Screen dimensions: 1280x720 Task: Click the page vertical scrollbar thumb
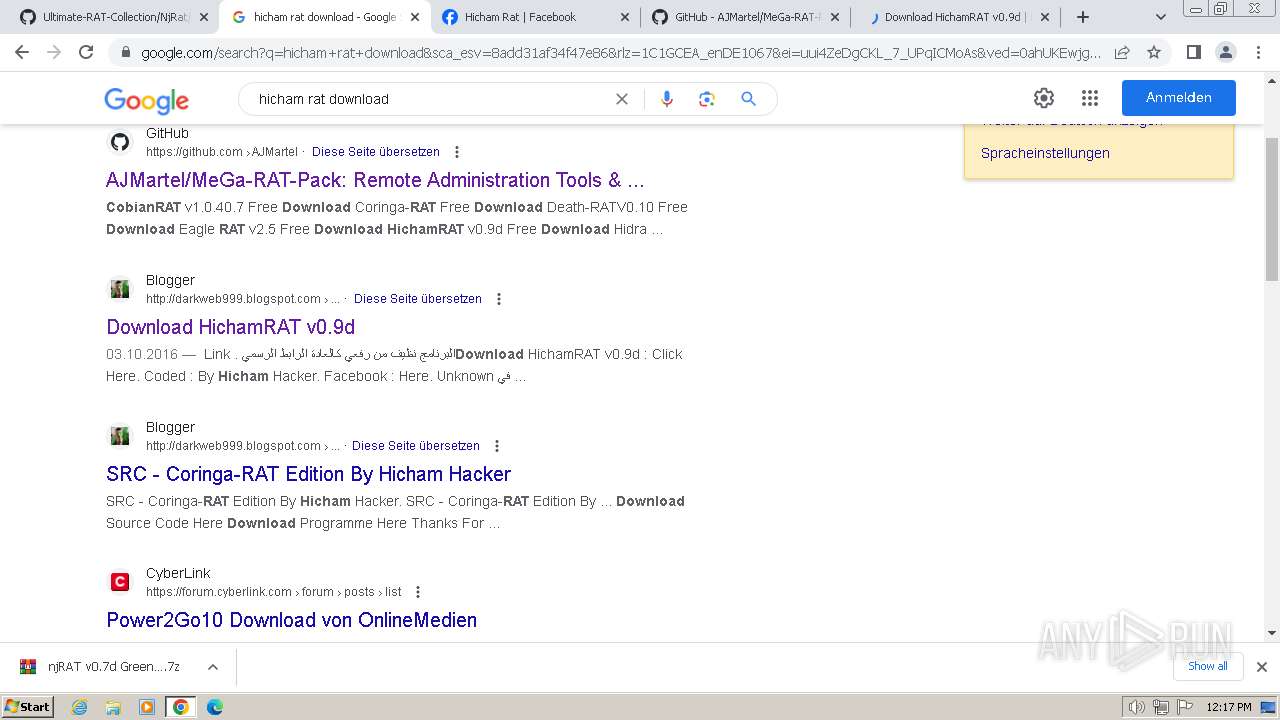point(1271,210)
